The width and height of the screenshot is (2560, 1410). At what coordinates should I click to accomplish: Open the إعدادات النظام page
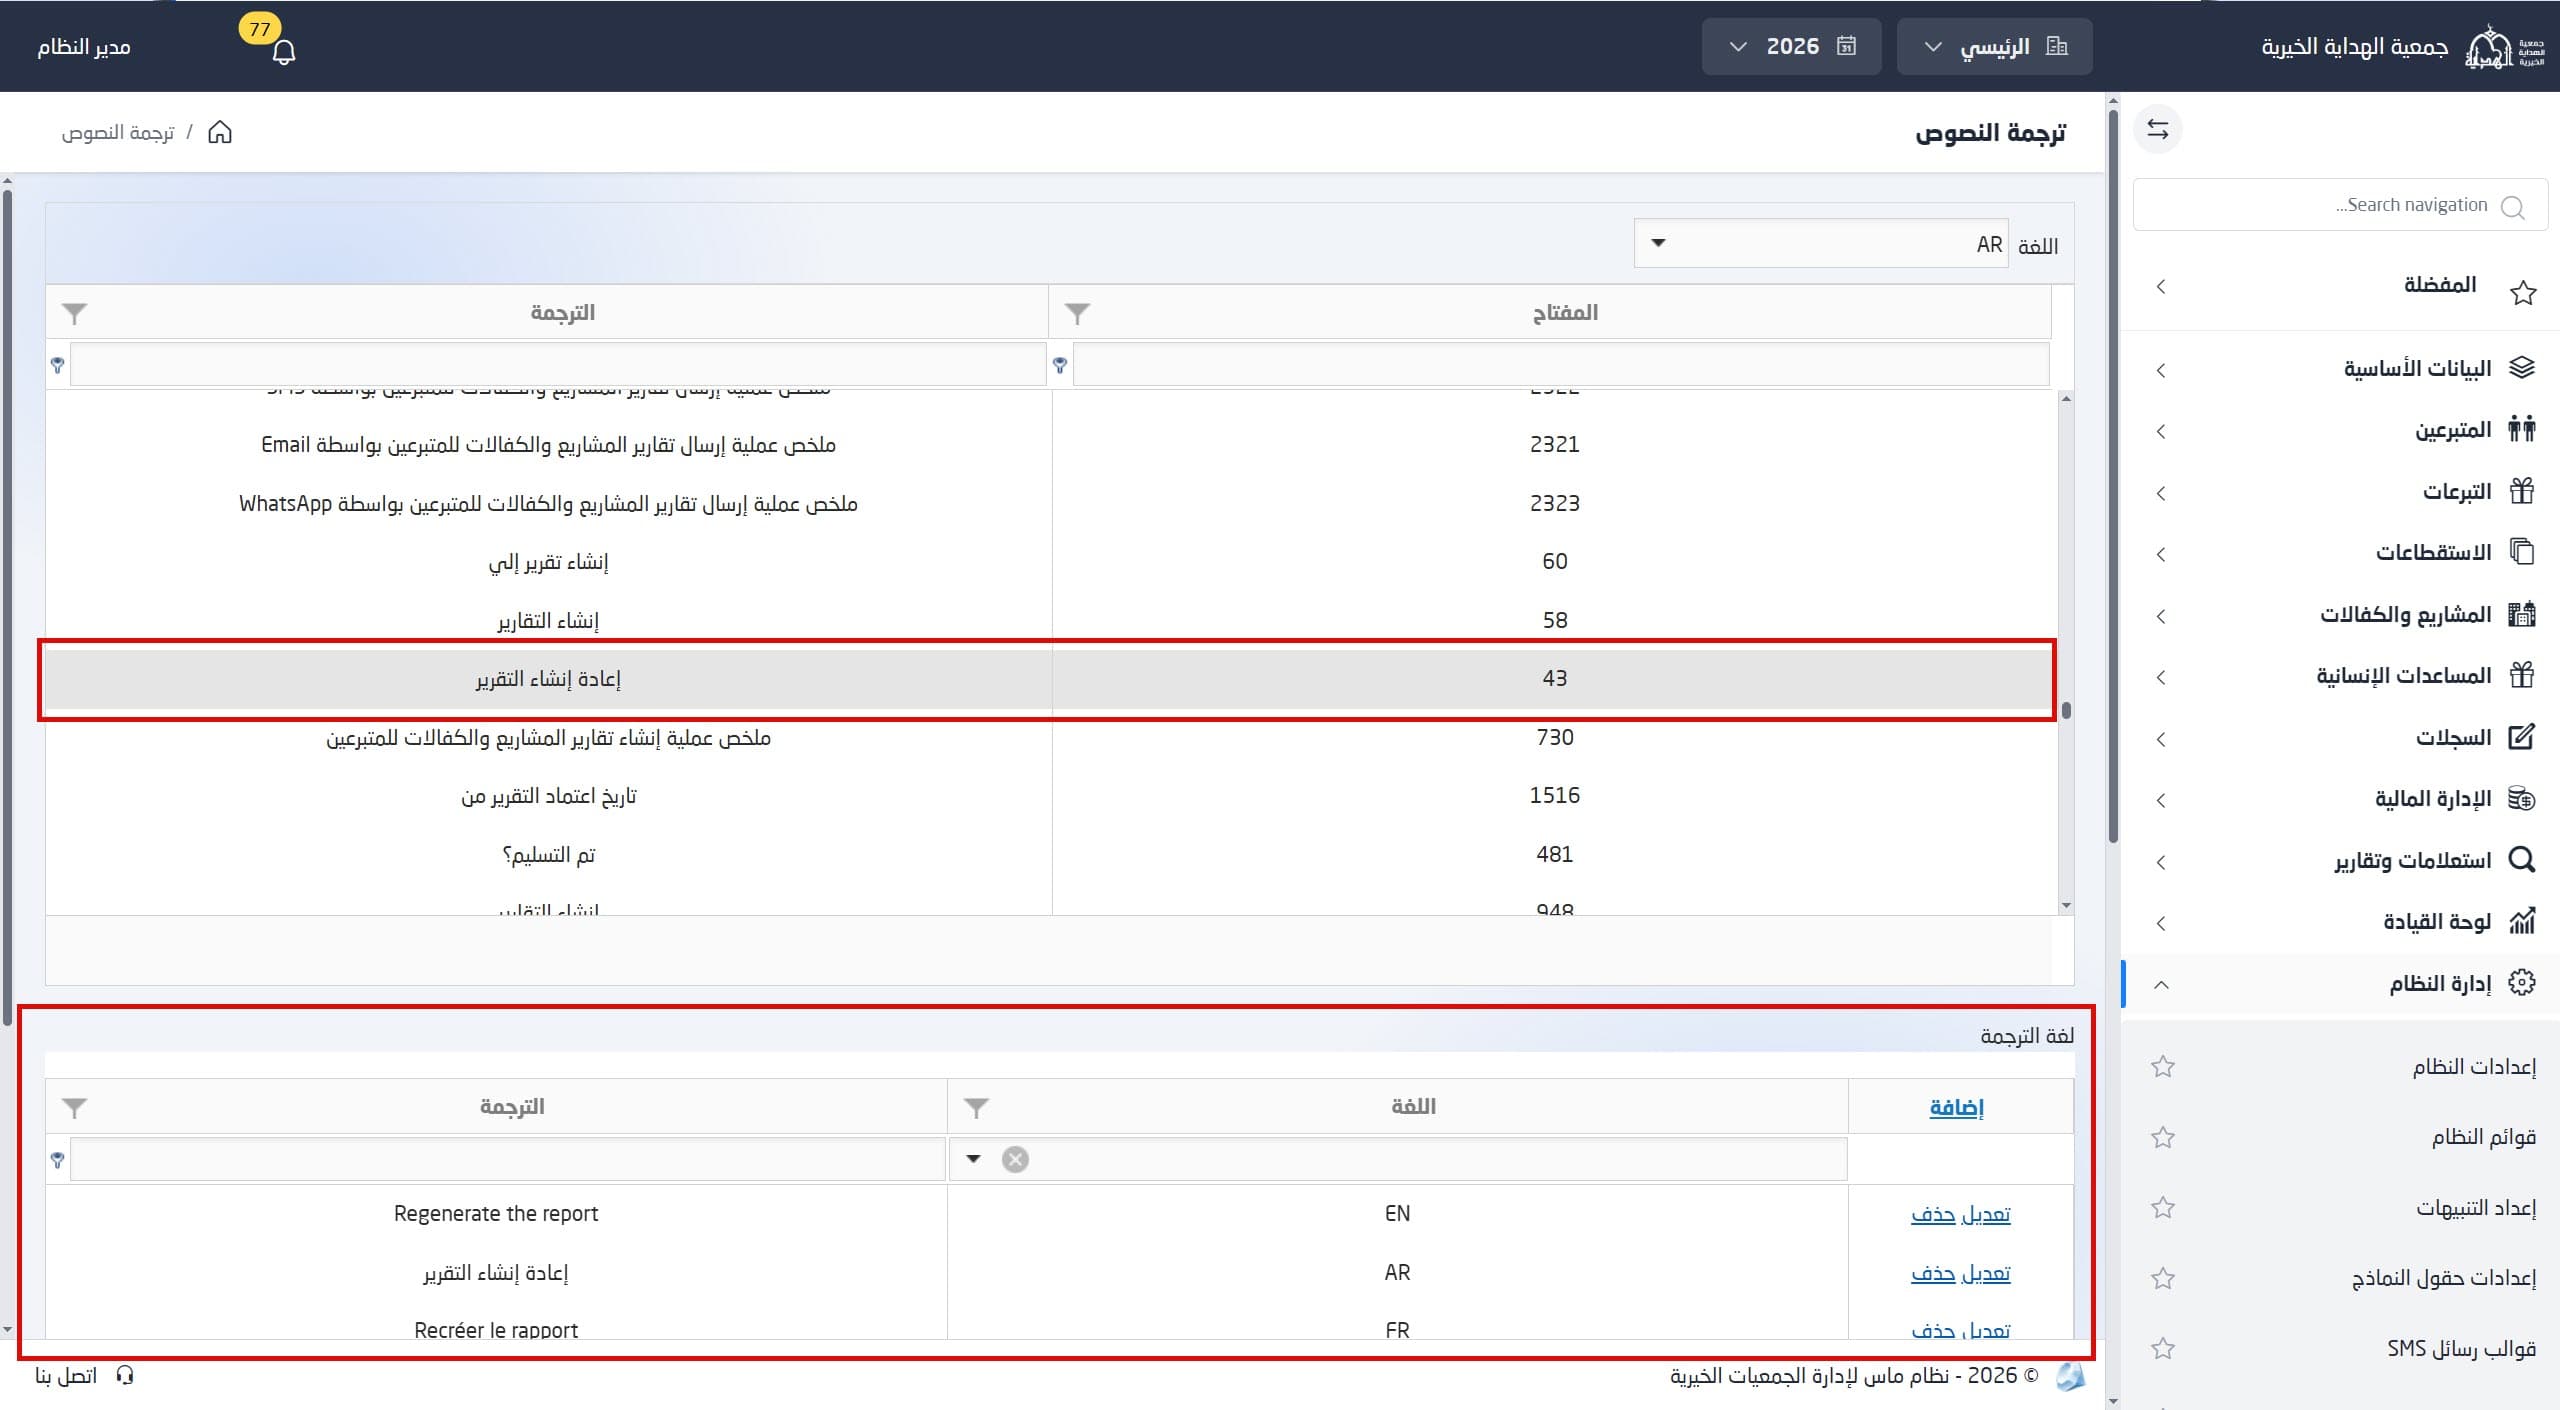coord(2474,1067)
